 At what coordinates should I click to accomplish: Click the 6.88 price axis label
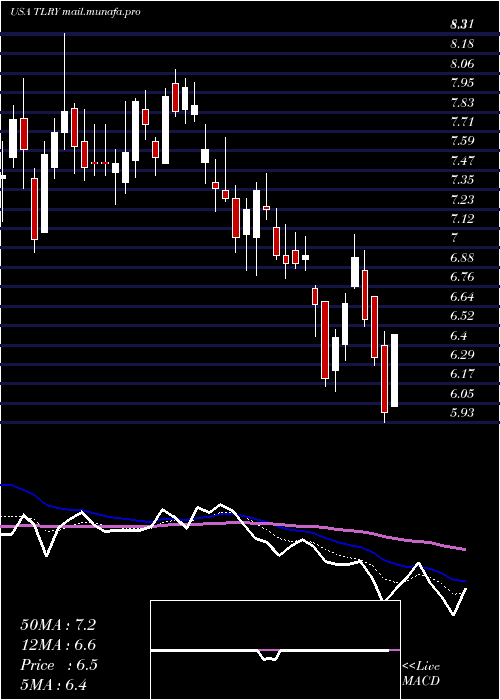462,258
